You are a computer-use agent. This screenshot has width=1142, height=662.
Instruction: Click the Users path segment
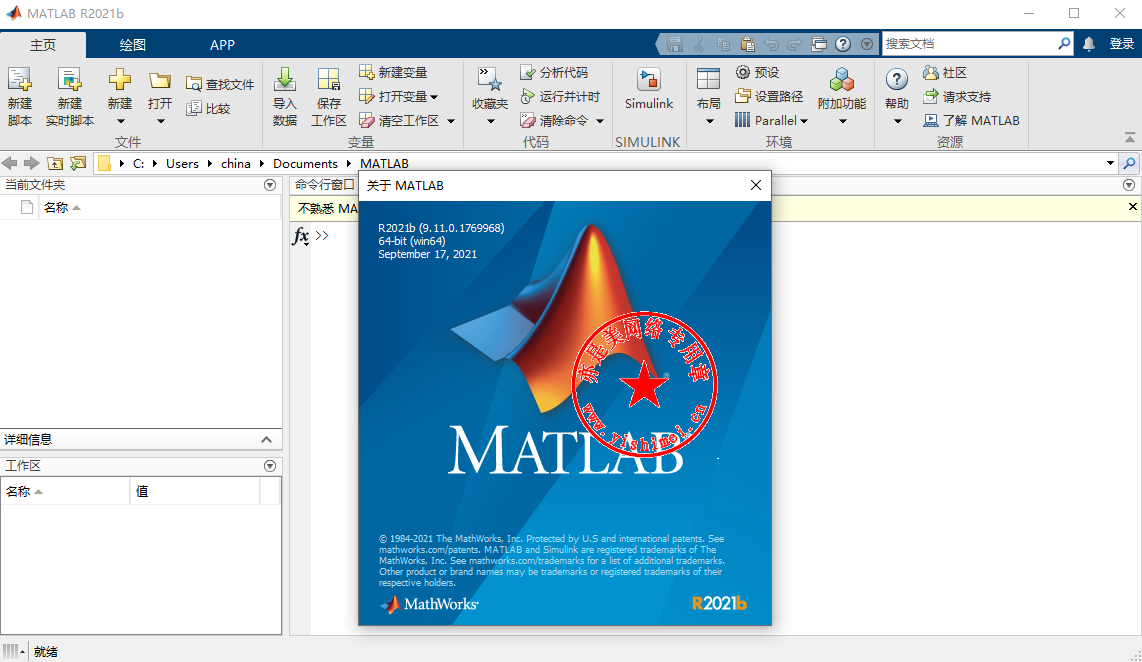pyautogui.click(x=182, y=163)
